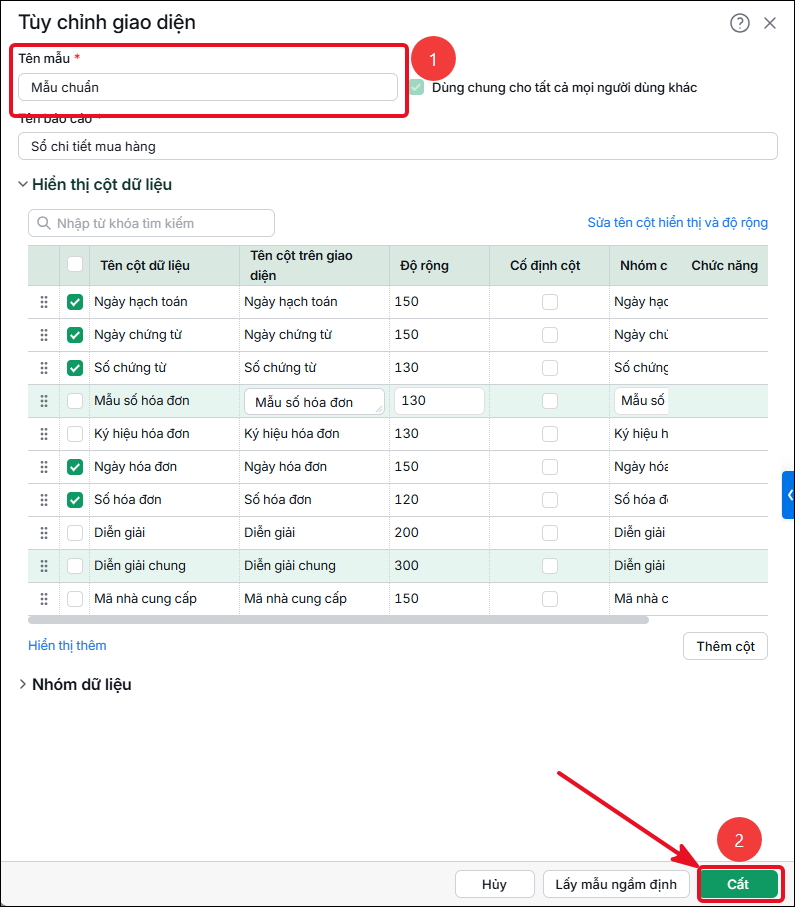Click the search magnifier icon
The image size is (795, 907).
[x=43, y=223]
